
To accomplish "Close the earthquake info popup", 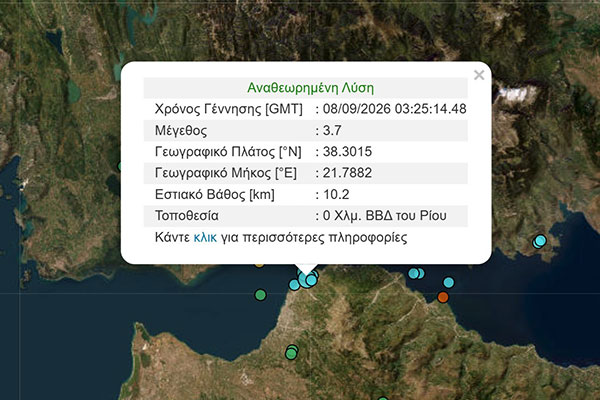I will click(x=479, y=75).
